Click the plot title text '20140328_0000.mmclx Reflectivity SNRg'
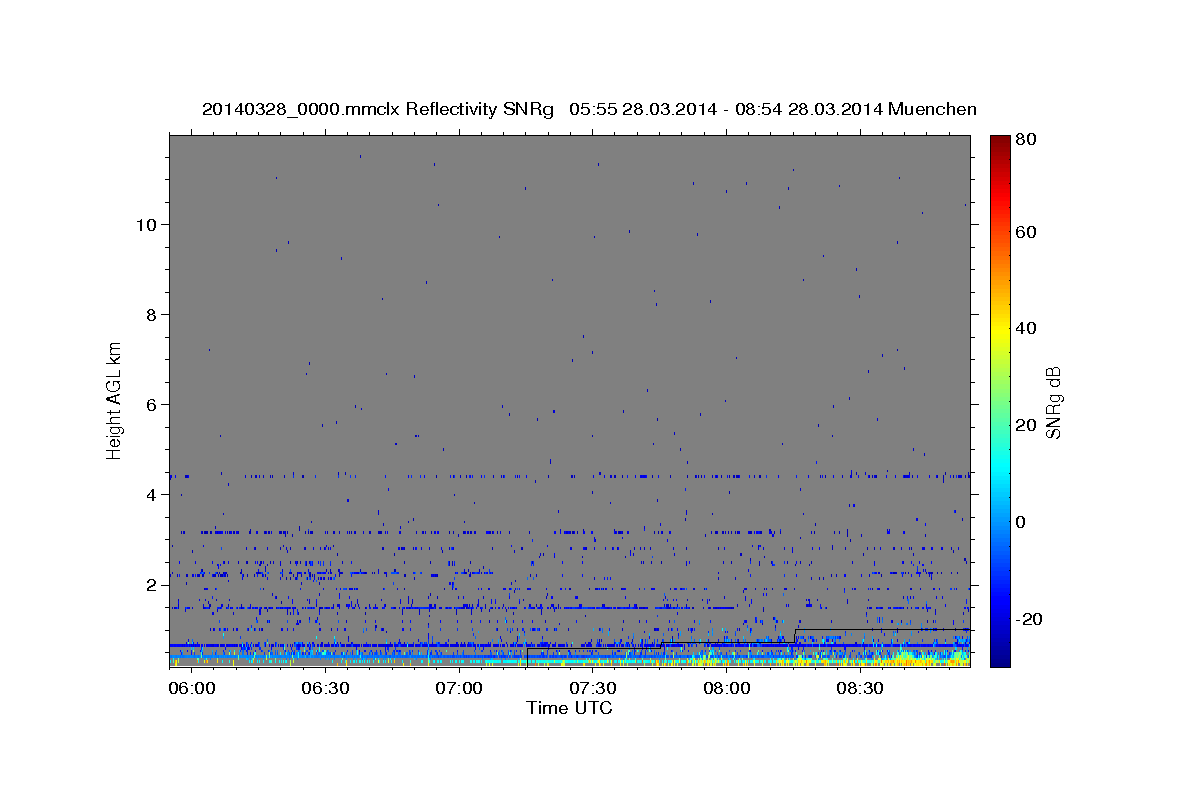1200x800 pixels. (x=378, y=109)
